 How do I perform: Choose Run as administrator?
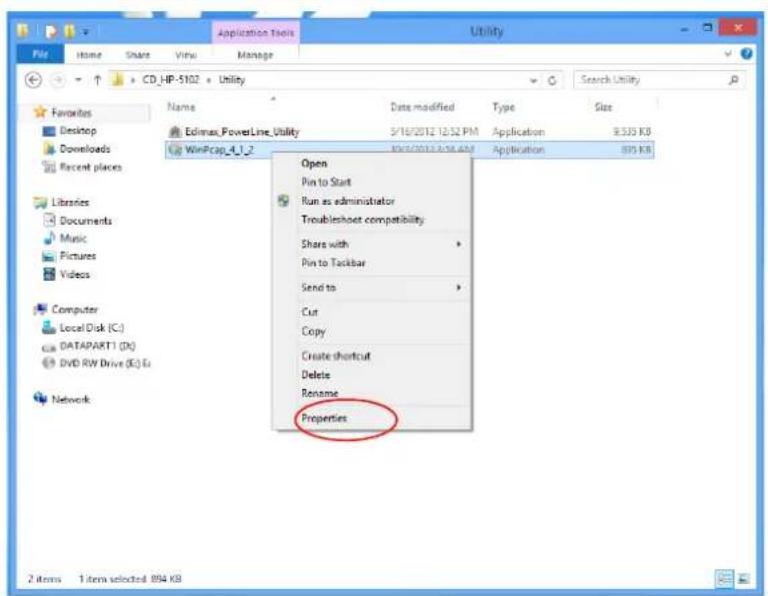(x=348, y=201)
